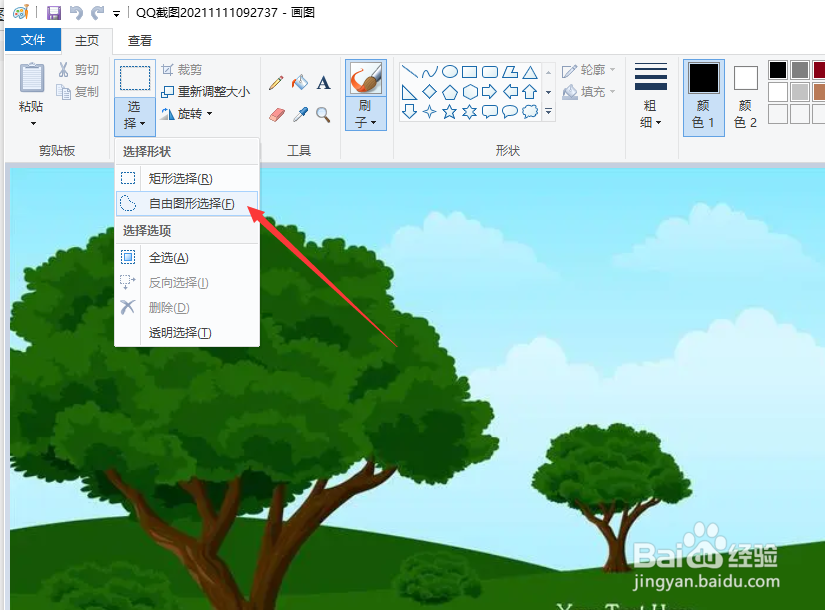Switch to the 查看 tab
Screen dimensions: 825x610
coord(139,40)
